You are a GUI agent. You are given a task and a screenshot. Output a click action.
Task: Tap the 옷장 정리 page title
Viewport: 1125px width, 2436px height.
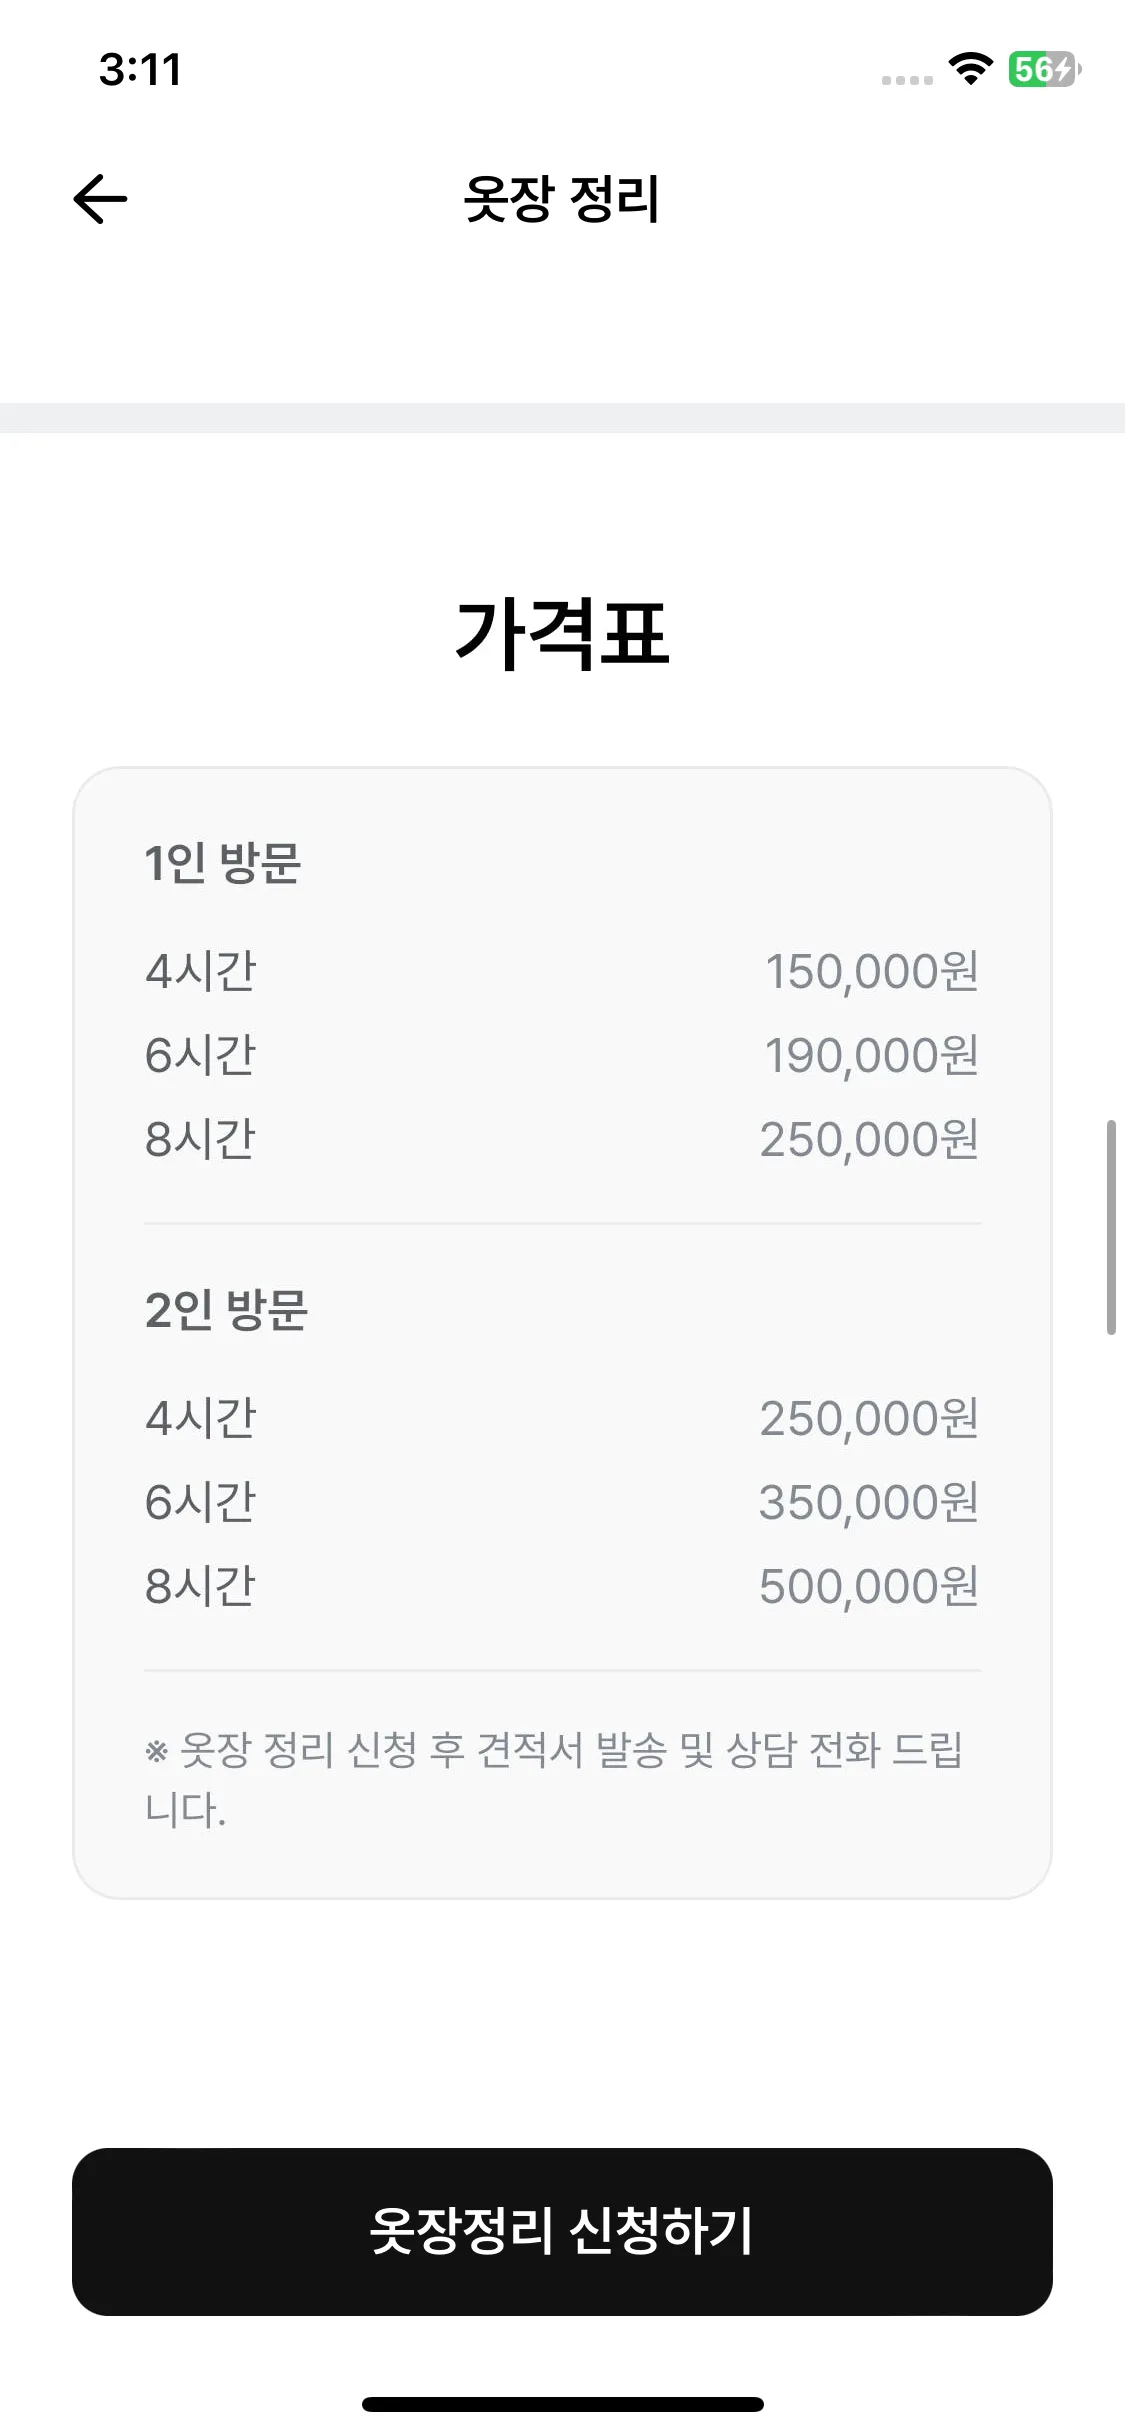click(x=561, y=198)
